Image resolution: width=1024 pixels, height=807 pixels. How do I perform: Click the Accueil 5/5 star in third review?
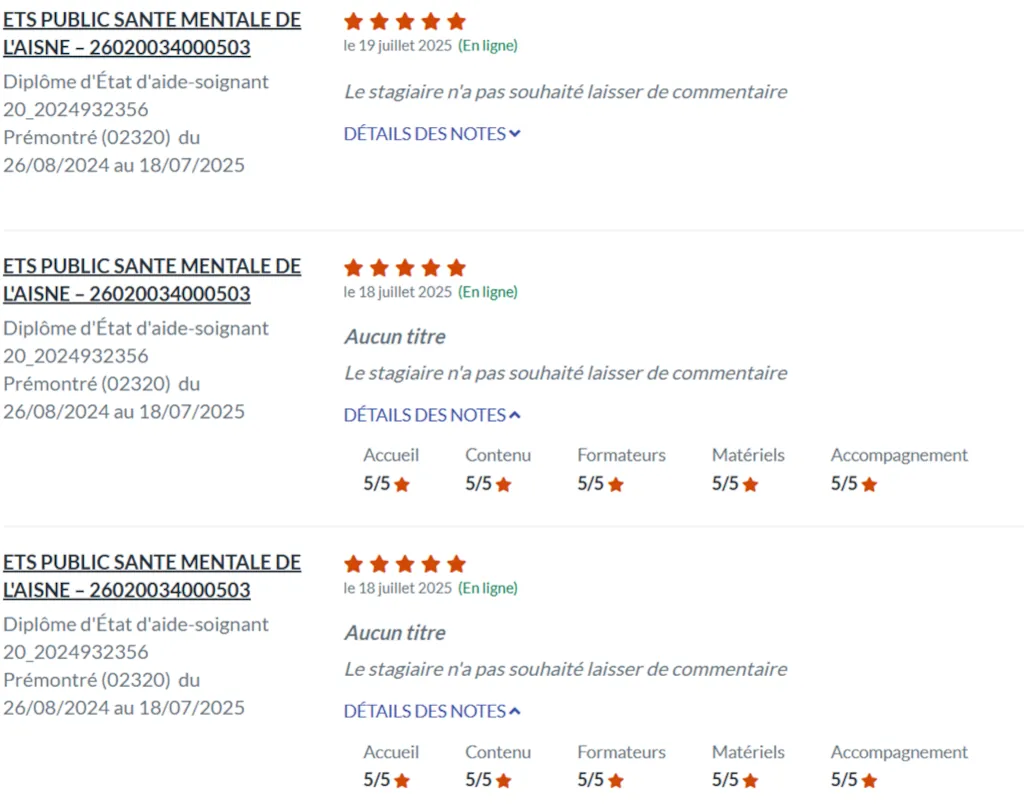coord(402,781)
